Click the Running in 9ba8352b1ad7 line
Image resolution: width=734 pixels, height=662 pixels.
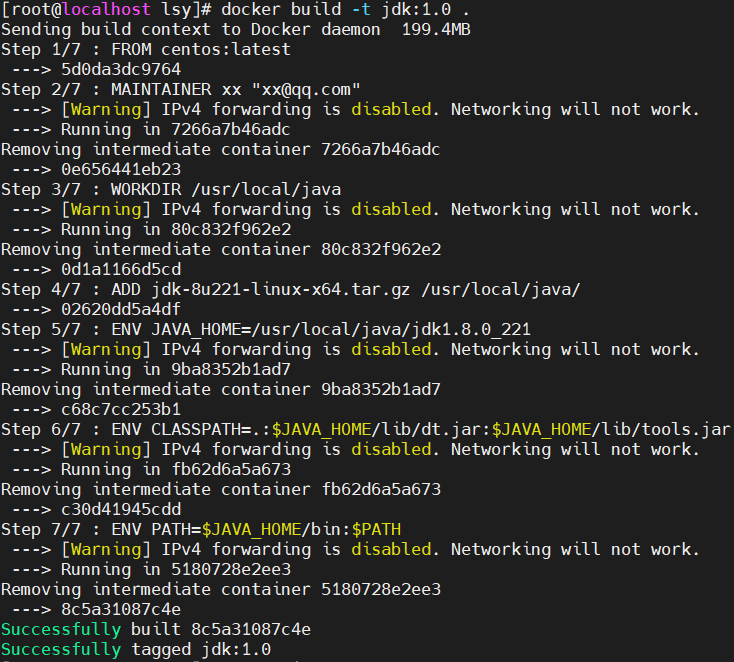[x=151, y=369]
